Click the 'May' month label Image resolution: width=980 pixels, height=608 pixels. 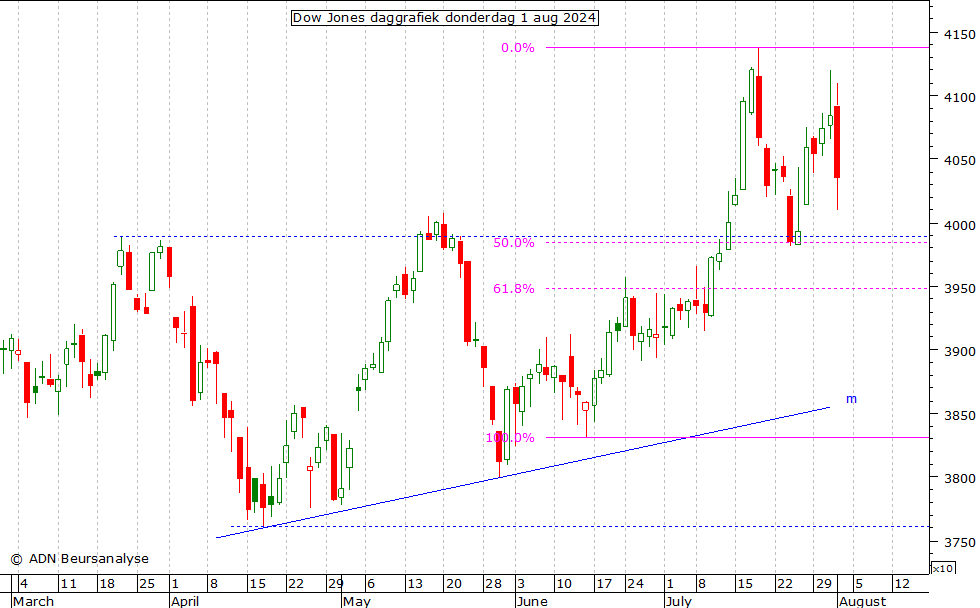357,601
